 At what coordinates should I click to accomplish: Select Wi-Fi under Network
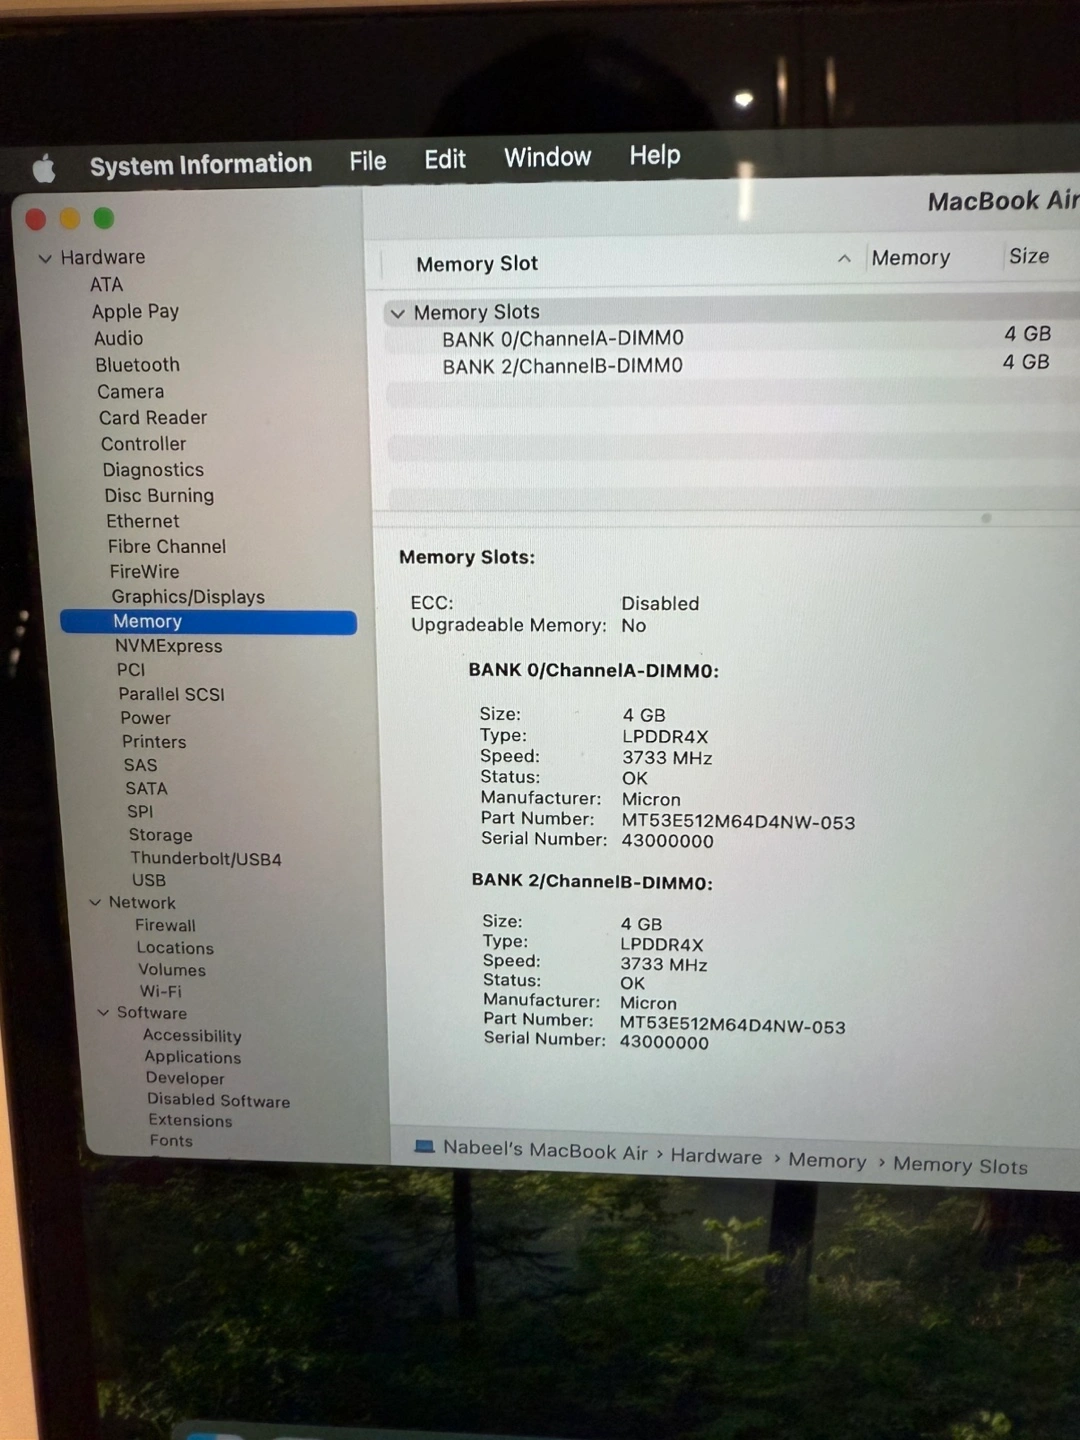(160, 992)
